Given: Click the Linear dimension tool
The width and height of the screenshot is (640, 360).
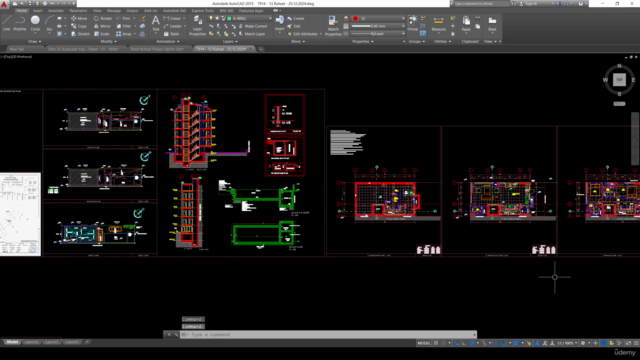Looking at the screenshot, I should coord(172,18).
